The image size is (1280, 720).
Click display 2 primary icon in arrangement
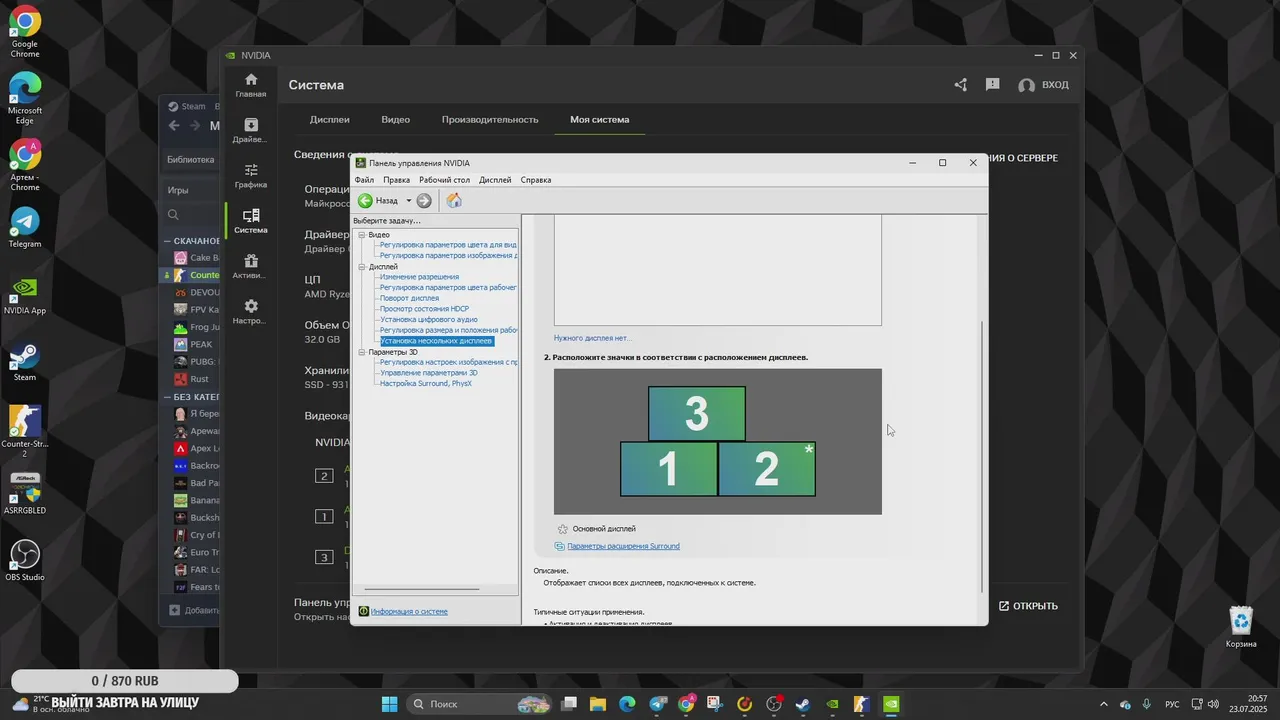point(767,469)
